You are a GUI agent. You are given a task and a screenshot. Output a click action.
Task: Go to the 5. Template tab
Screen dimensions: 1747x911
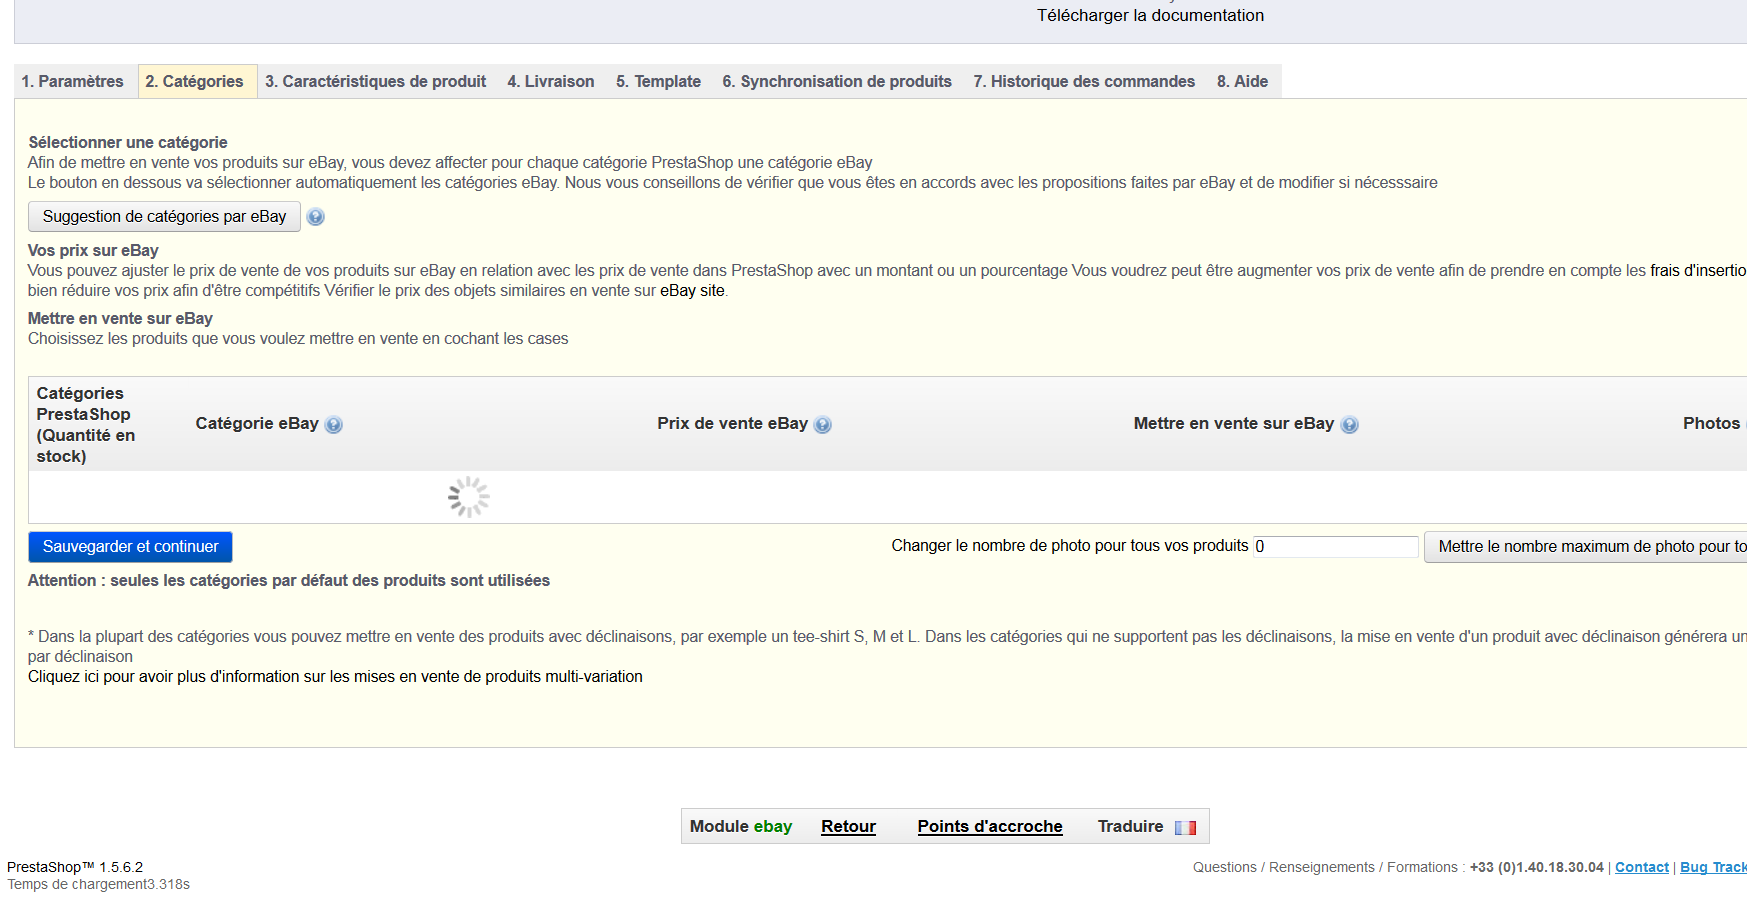[658, 82]
